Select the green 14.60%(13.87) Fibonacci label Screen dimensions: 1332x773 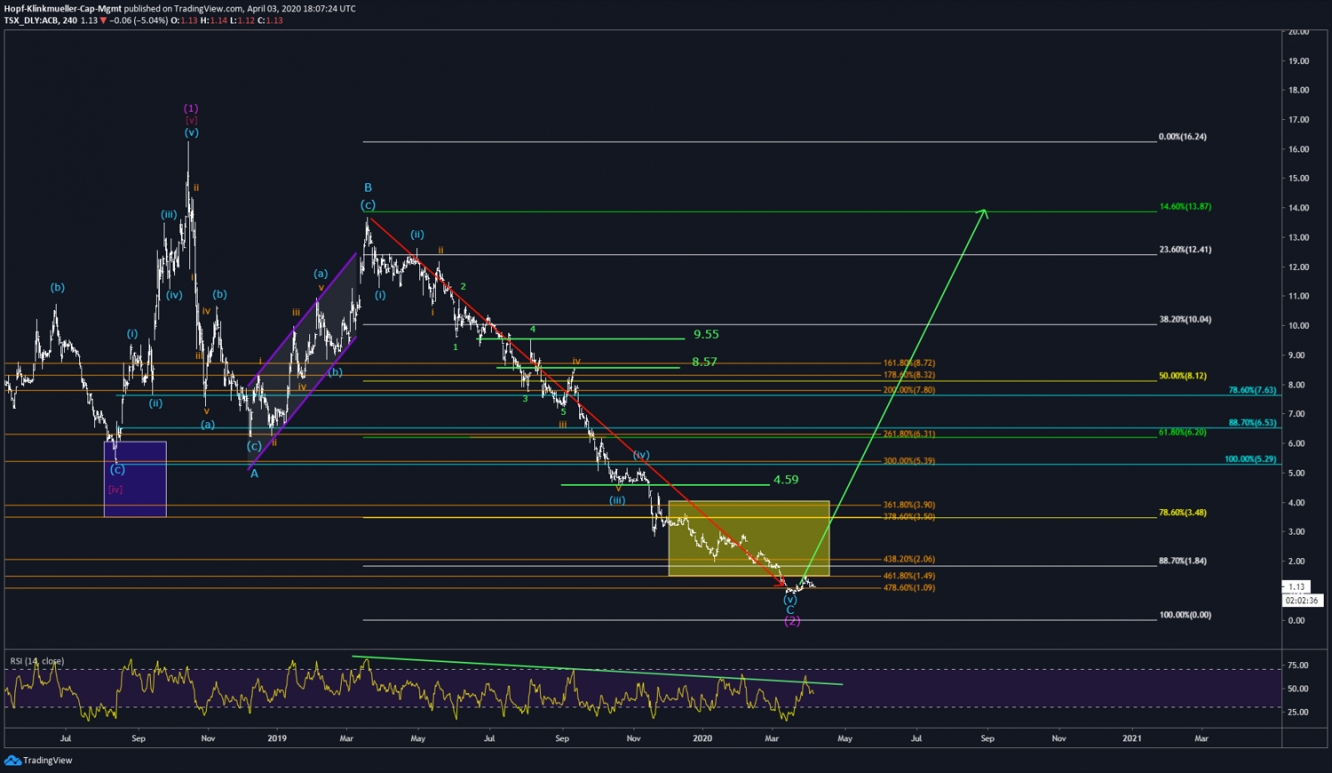click(x=1185, y=206)
